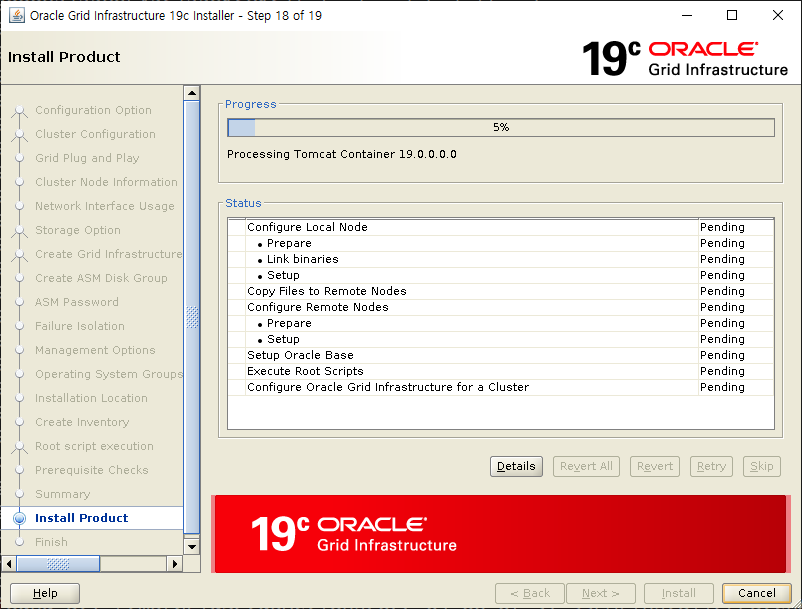Click sidebar horizontal scroll left arrow

[9, 564]
